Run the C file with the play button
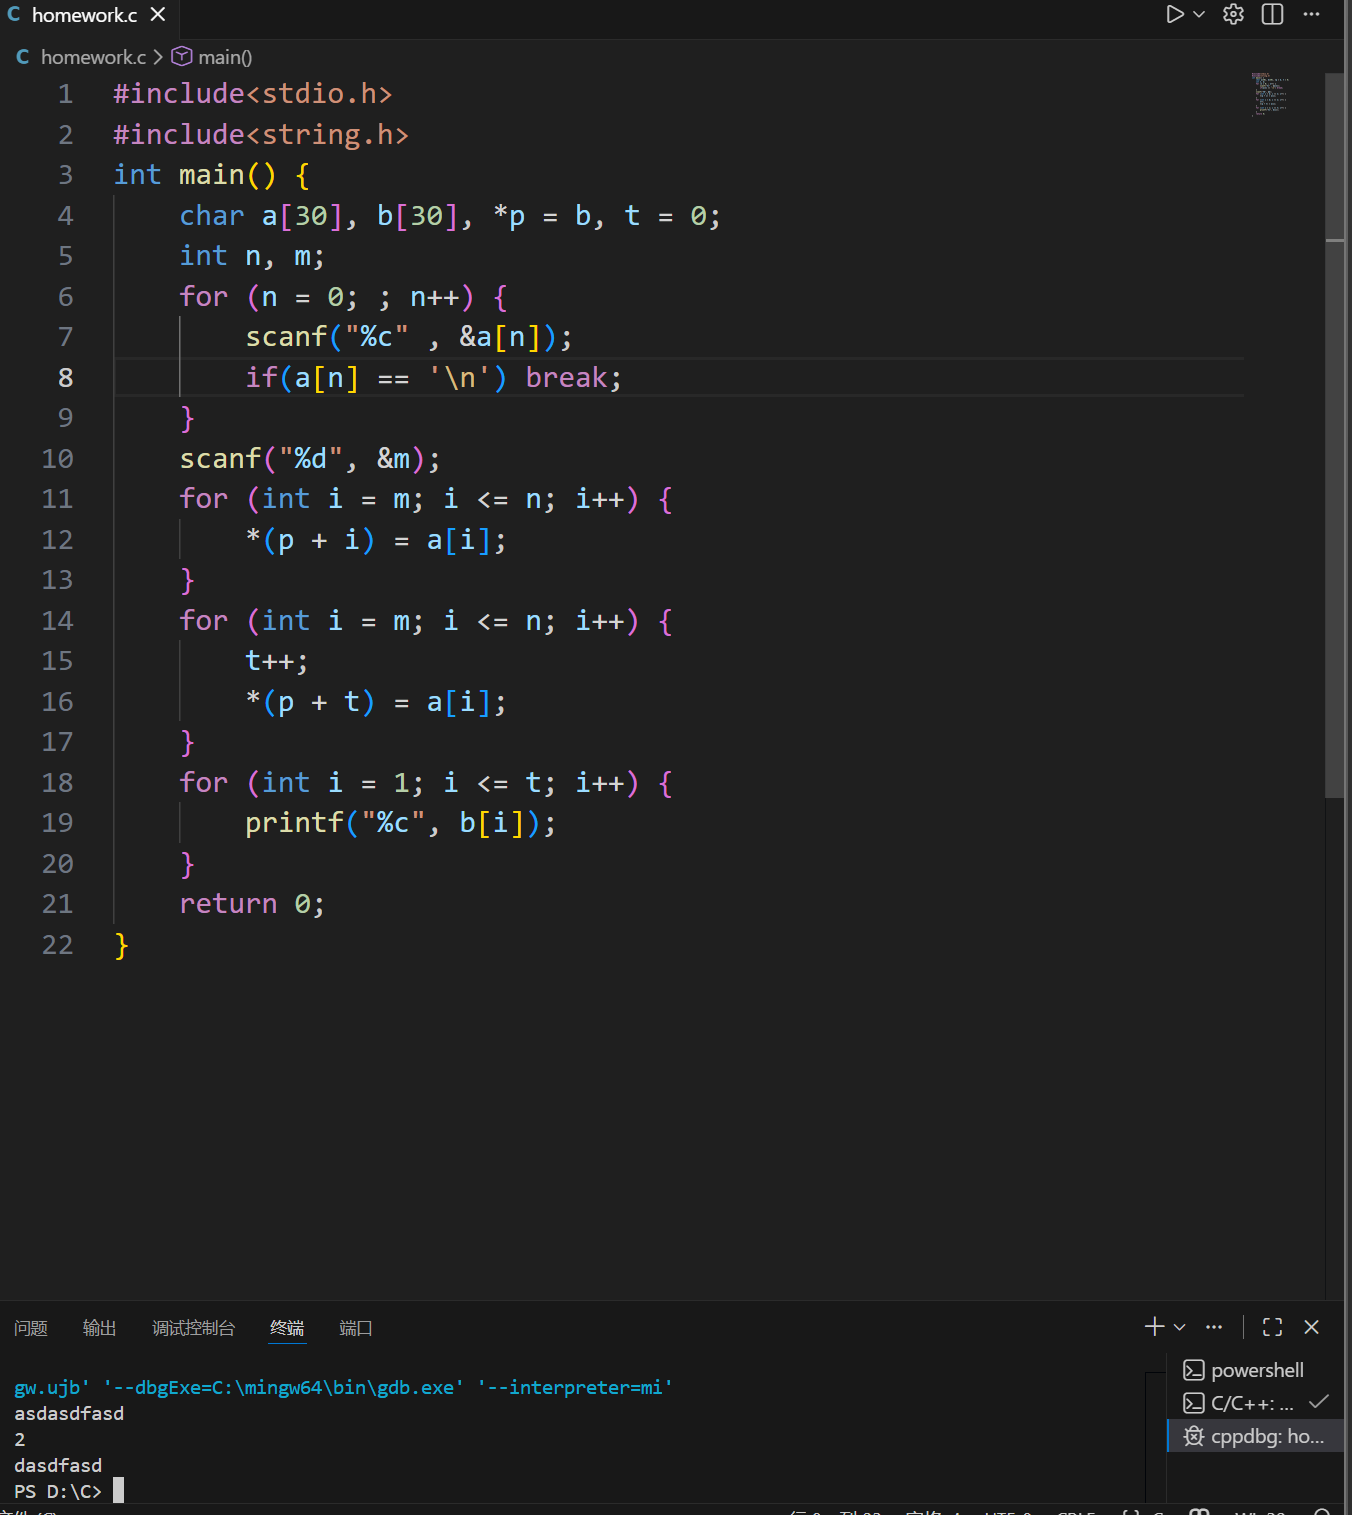The image size is (1352, 1515). click(1175, 14)
